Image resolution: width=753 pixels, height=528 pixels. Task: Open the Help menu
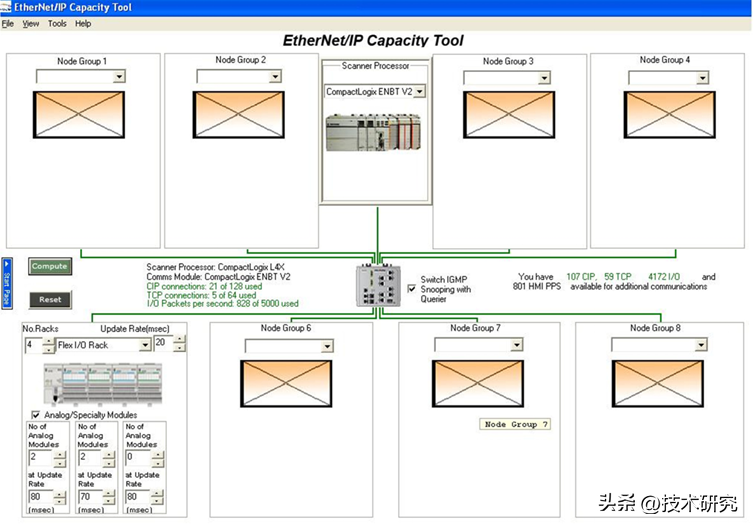(x=82, y=23)
